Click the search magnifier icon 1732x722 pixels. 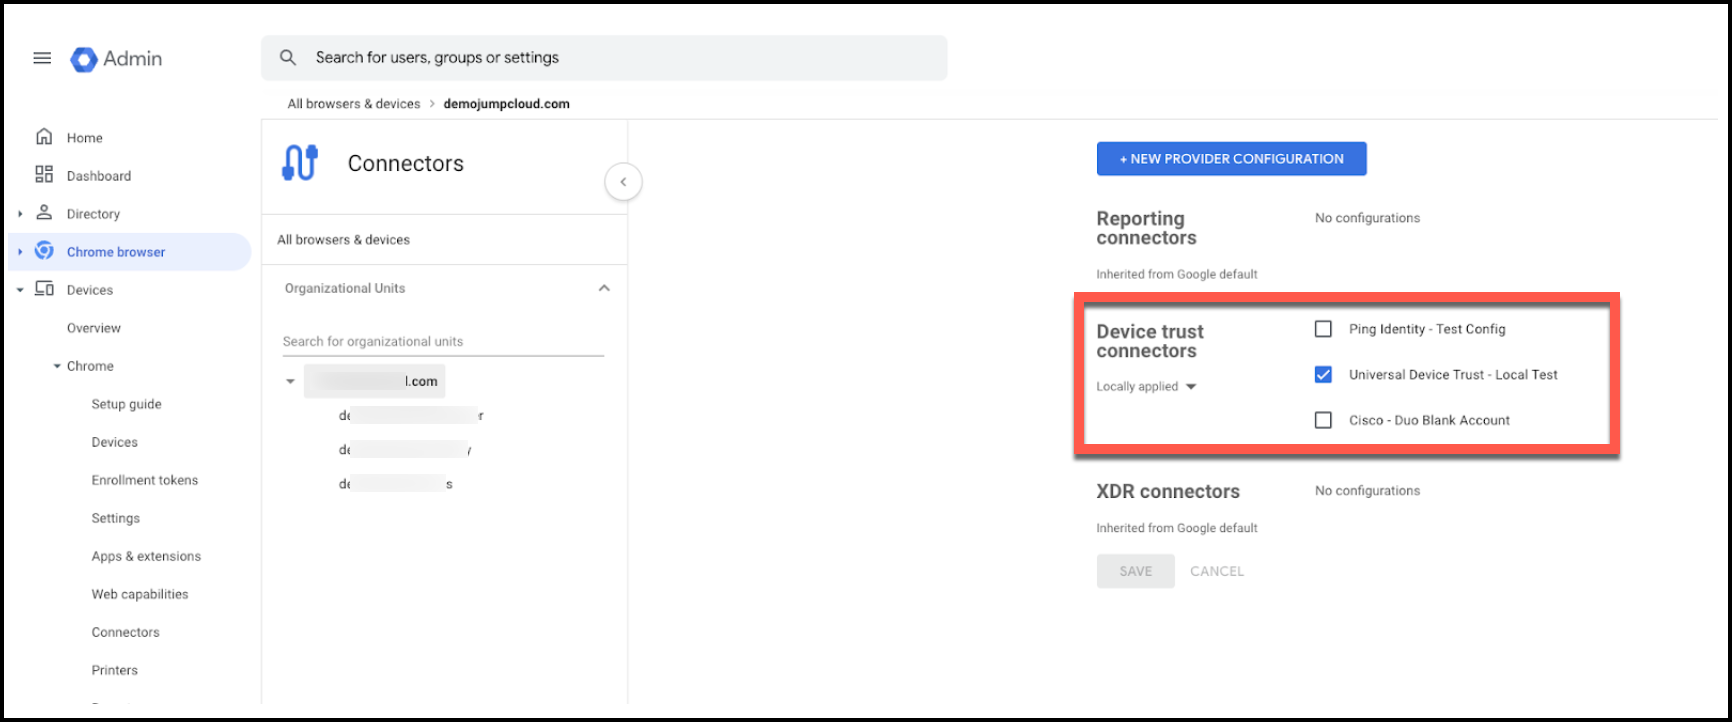point(288,58)
